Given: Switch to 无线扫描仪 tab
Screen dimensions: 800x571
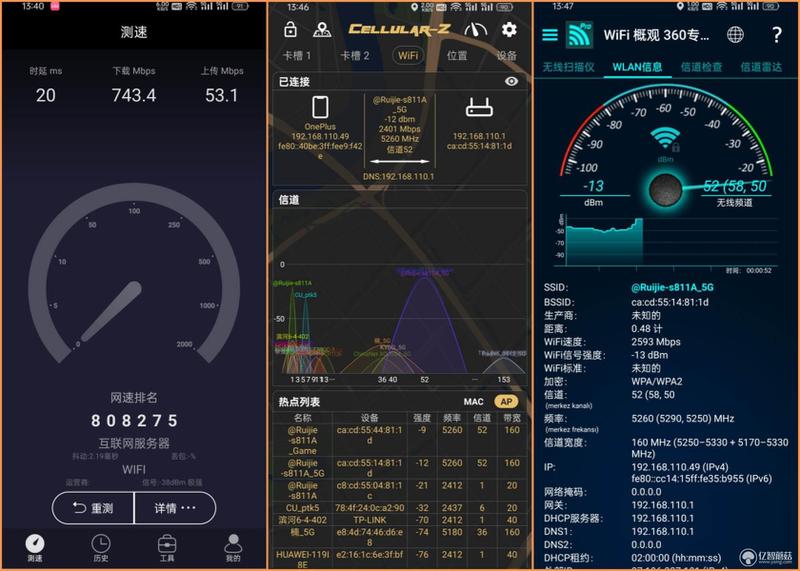Looking at the screenshot, I should [568, 67].
